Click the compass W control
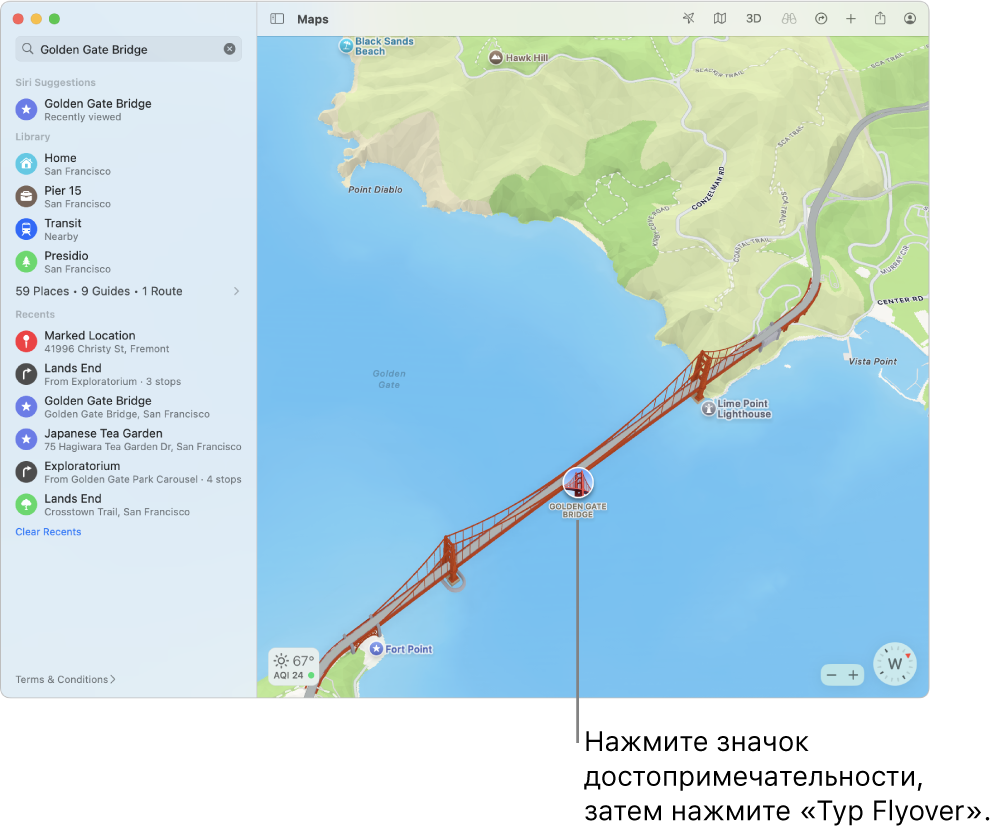This screenshot has width=1008, height=835. click(894, 664)
